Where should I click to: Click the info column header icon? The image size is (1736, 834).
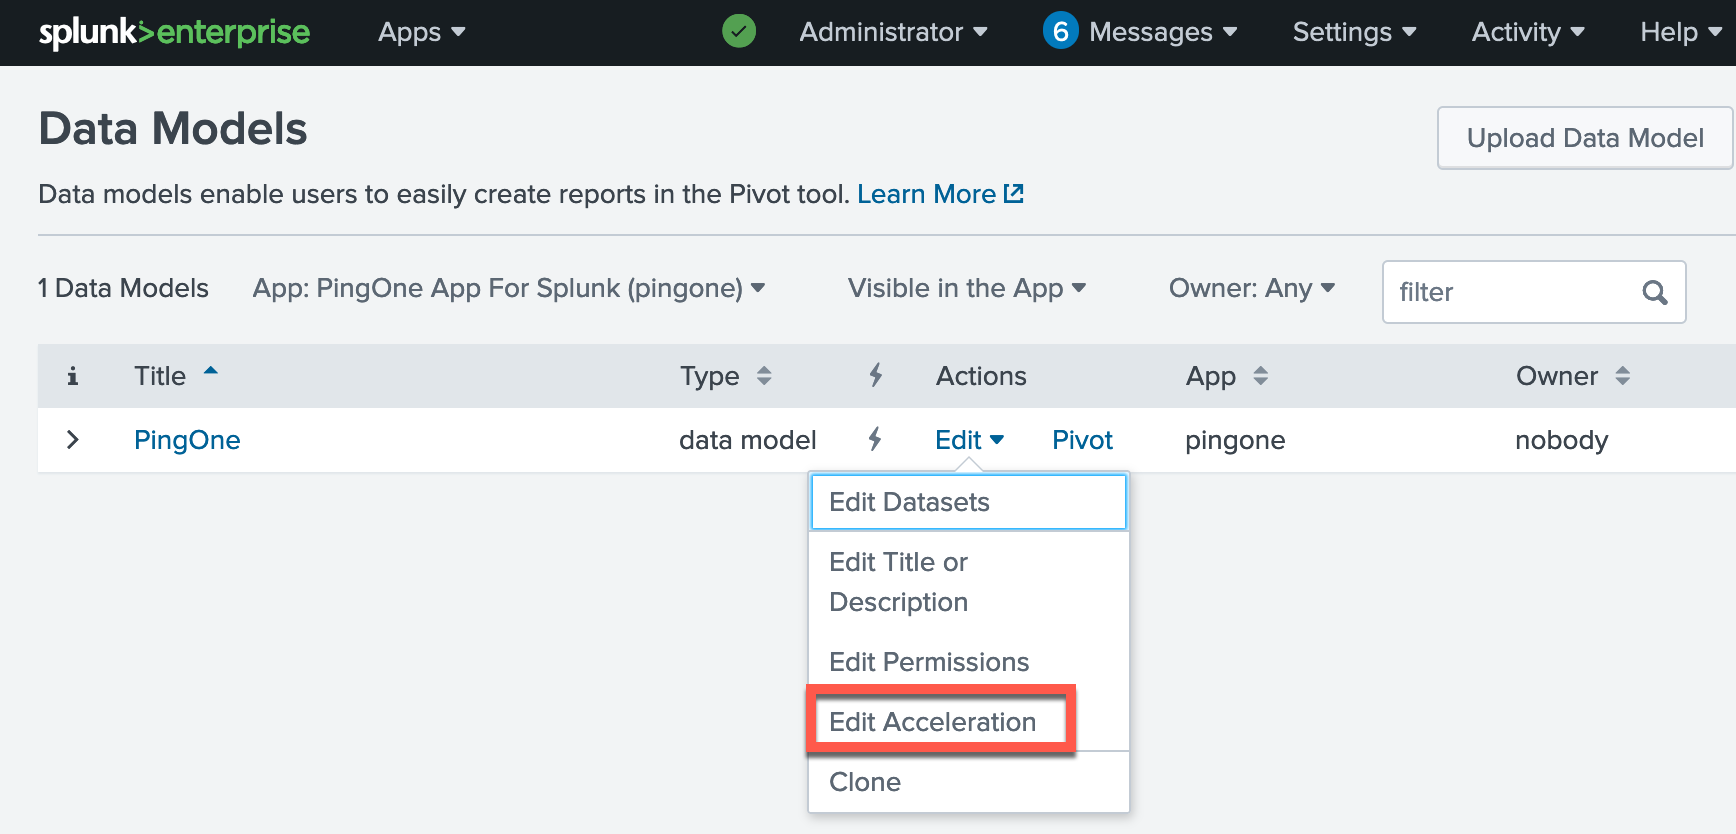click(72, 376)
